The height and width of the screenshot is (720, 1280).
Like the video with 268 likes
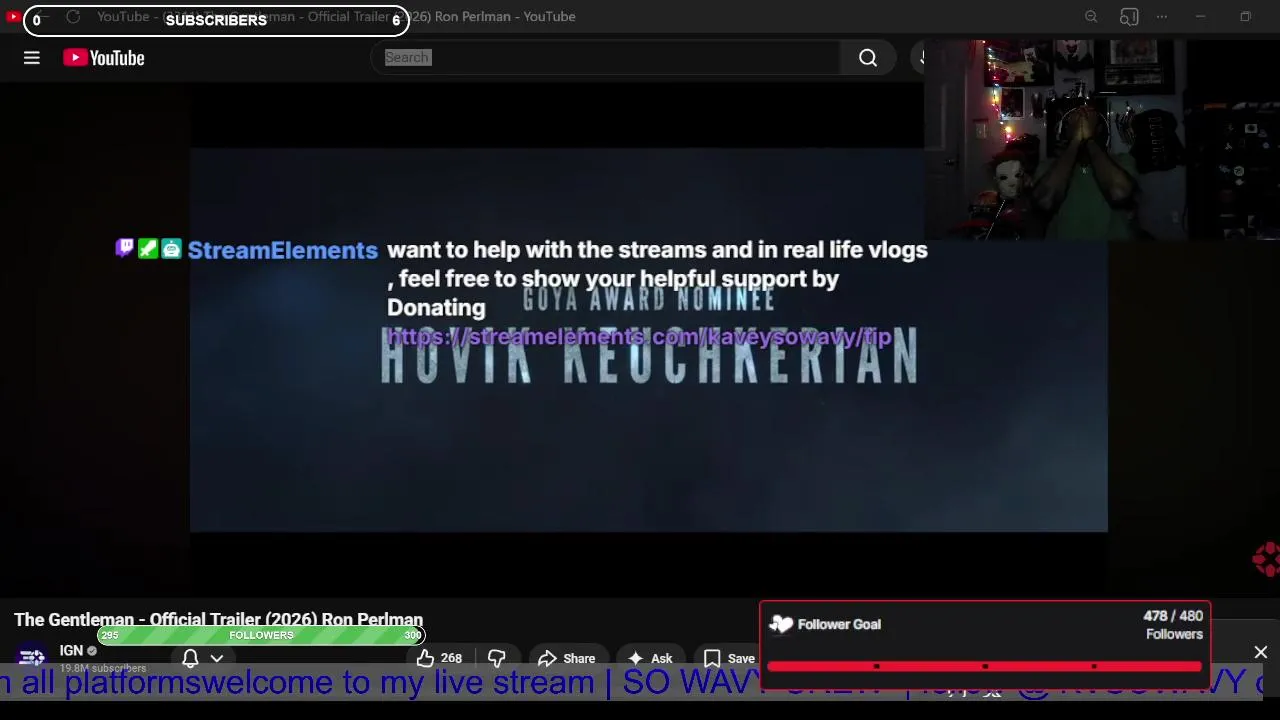coord(439,658)
